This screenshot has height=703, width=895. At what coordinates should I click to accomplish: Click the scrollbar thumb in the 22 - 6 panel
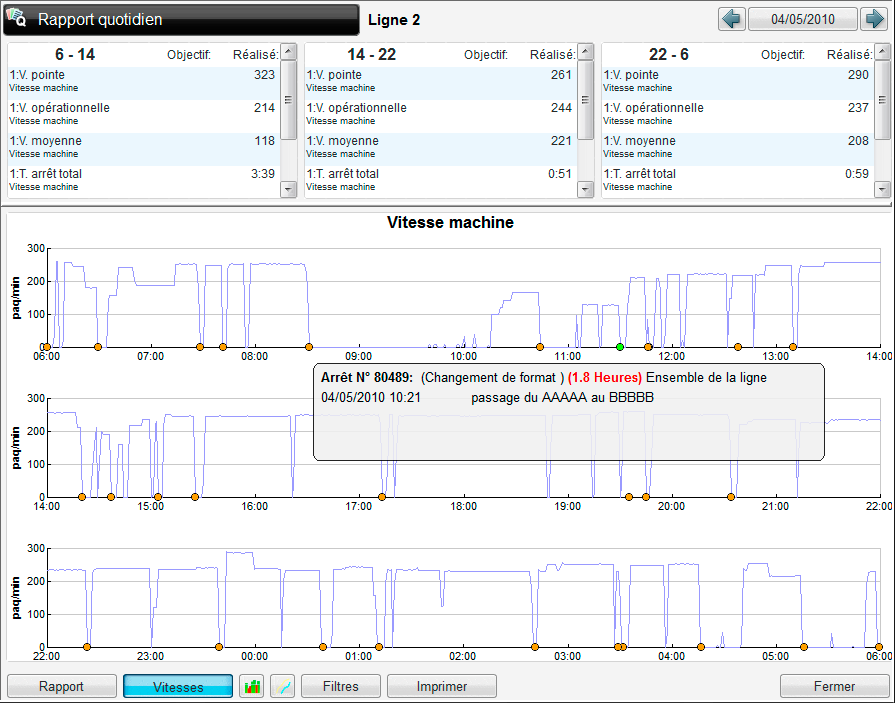[x=882, y=100]
